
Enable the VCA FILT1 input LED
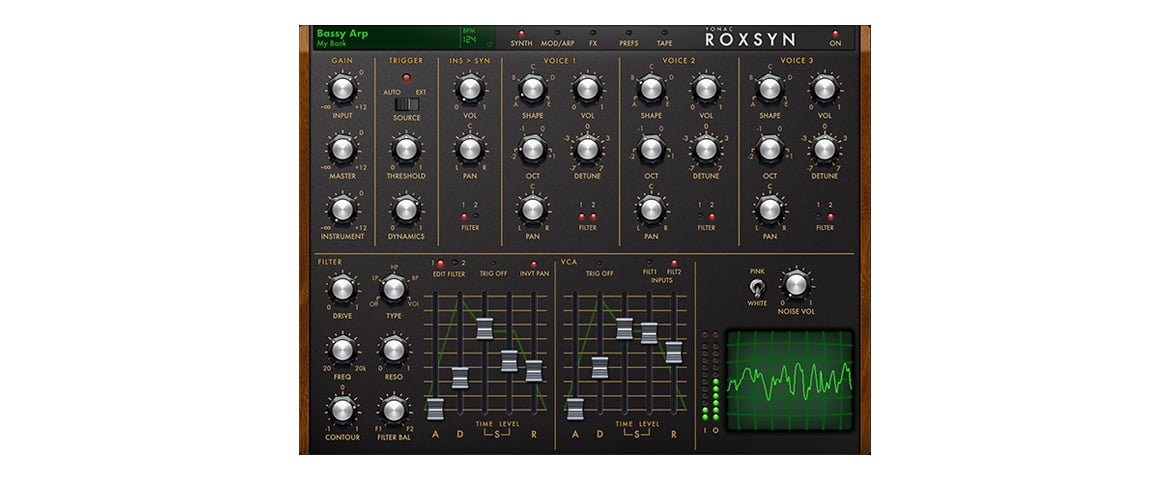[649, 264]
